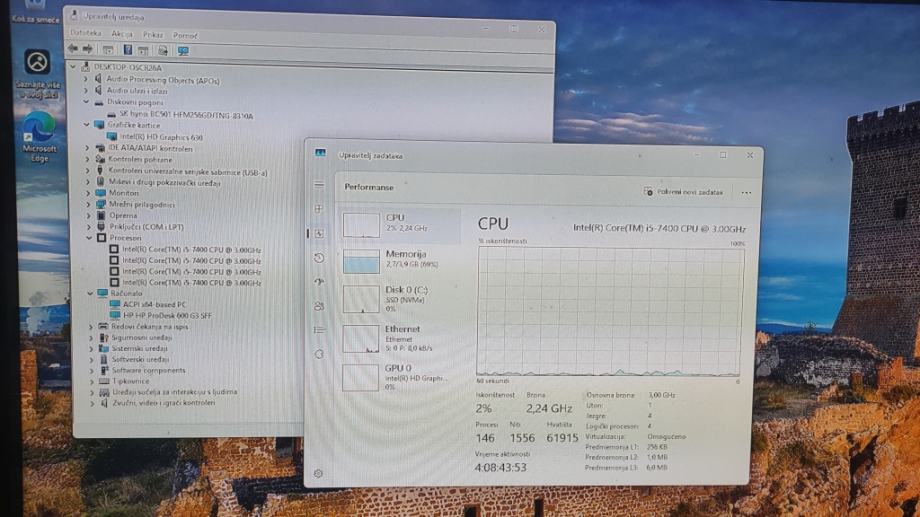Screen dimensions: 920x517
Task: Collapse the DESKTOP root computer node
Action: 73,67
